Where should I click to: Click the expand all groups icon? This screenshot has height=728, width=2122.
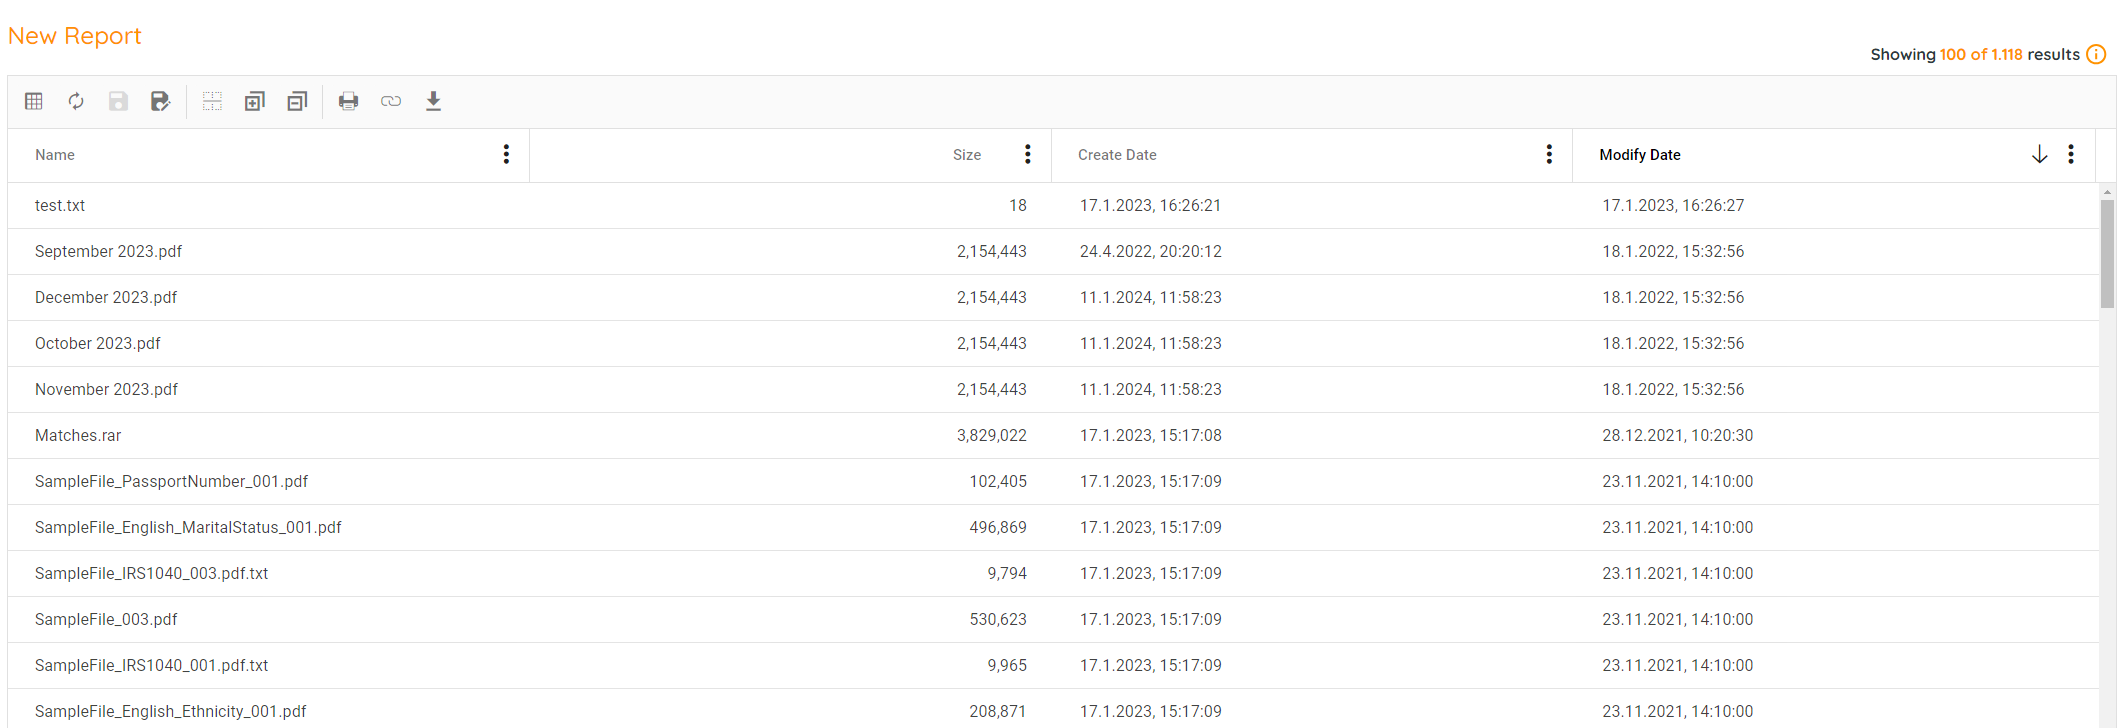click(254, 101)
